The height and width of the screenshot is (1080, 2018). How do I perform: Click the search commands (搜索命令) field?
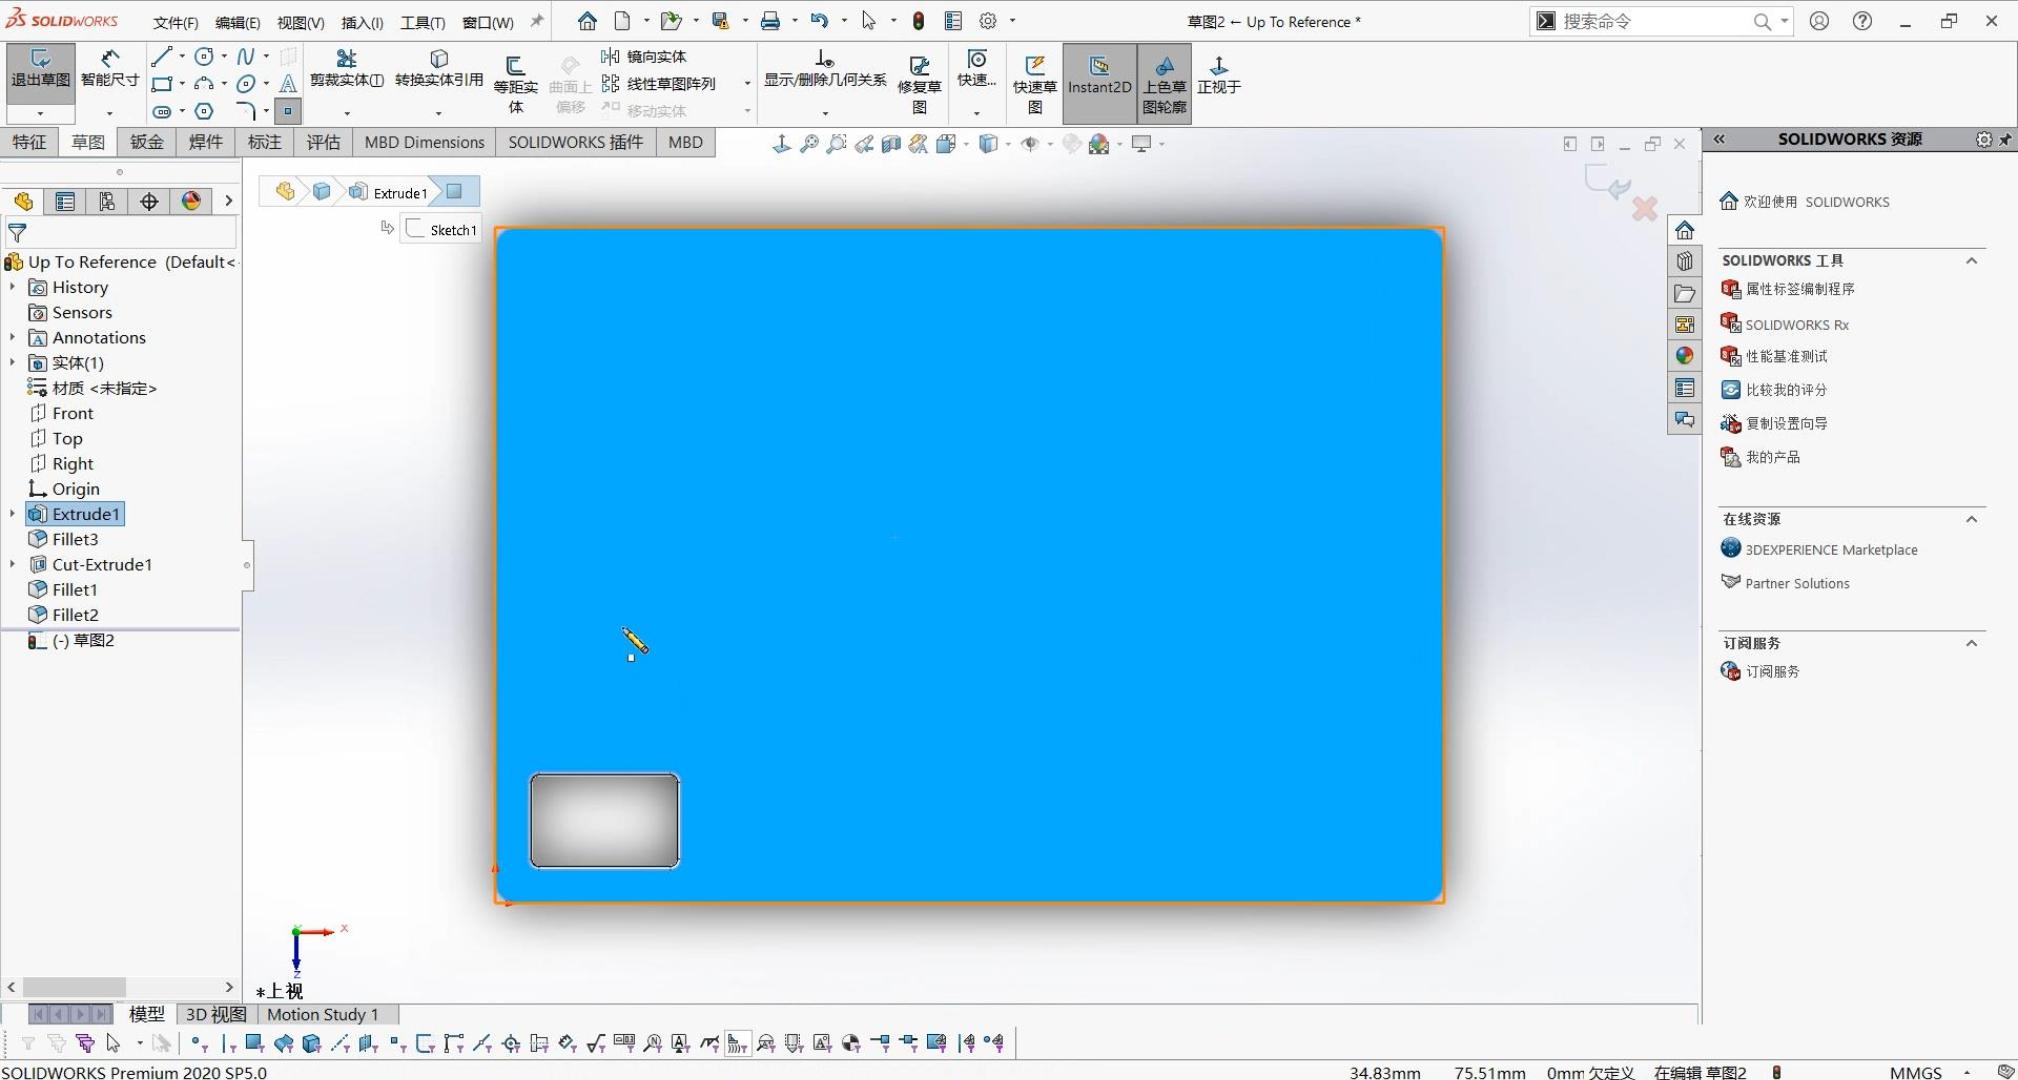(1650, 21)
